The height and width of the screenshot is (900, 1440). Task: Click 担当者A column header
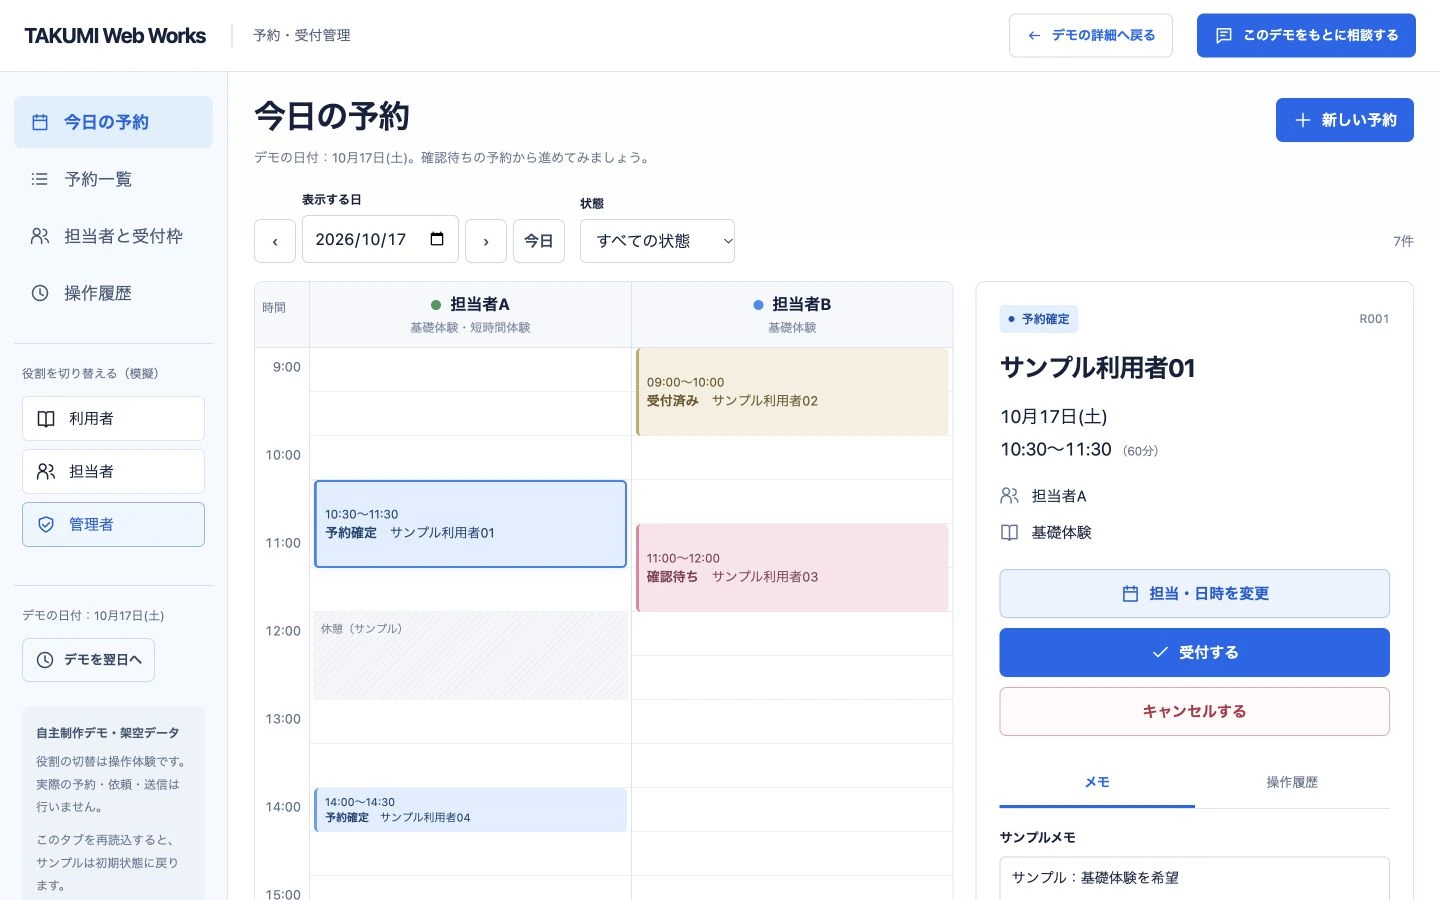pyautogui.click(x=470, y=315)
